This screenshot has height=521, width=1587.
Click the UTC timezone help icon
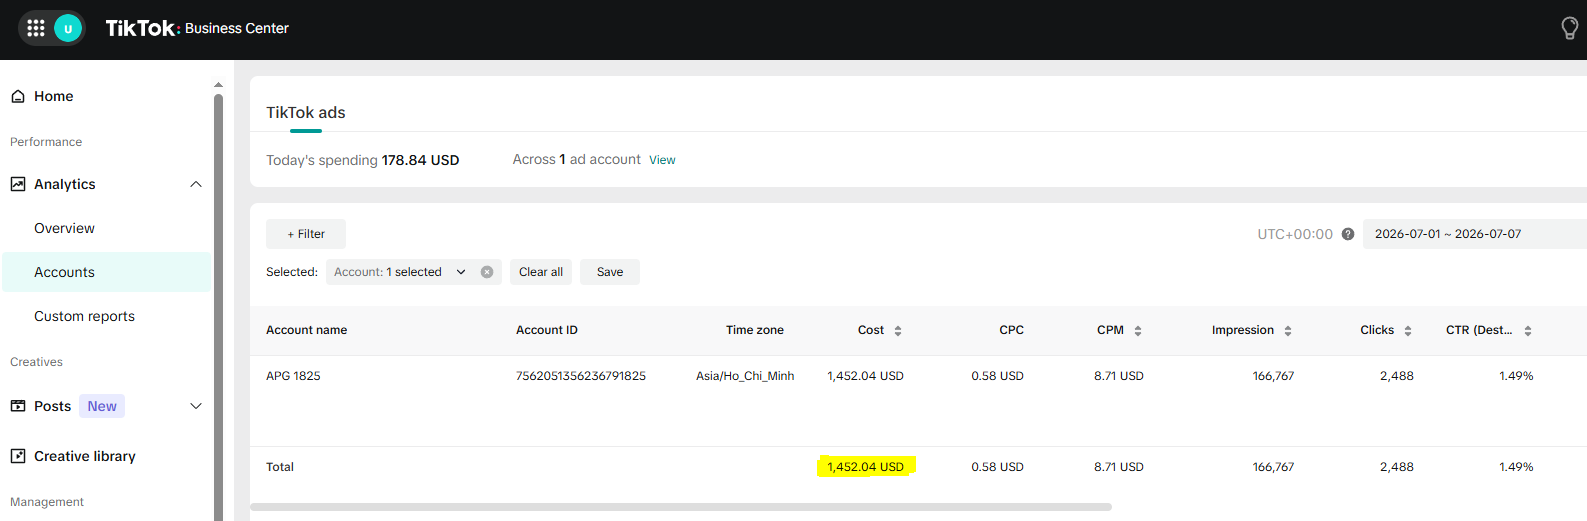1348,234
